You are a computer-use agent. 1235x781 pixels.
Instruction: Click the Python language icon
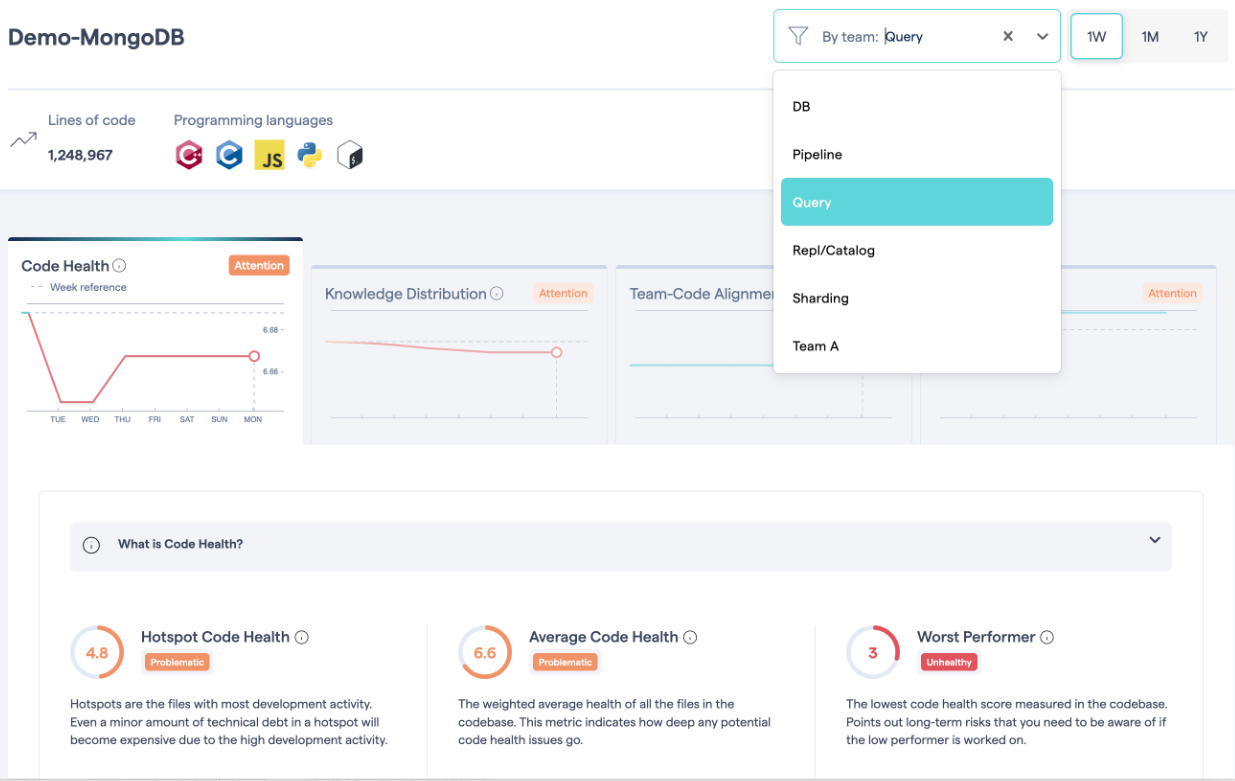pos(310,155)
